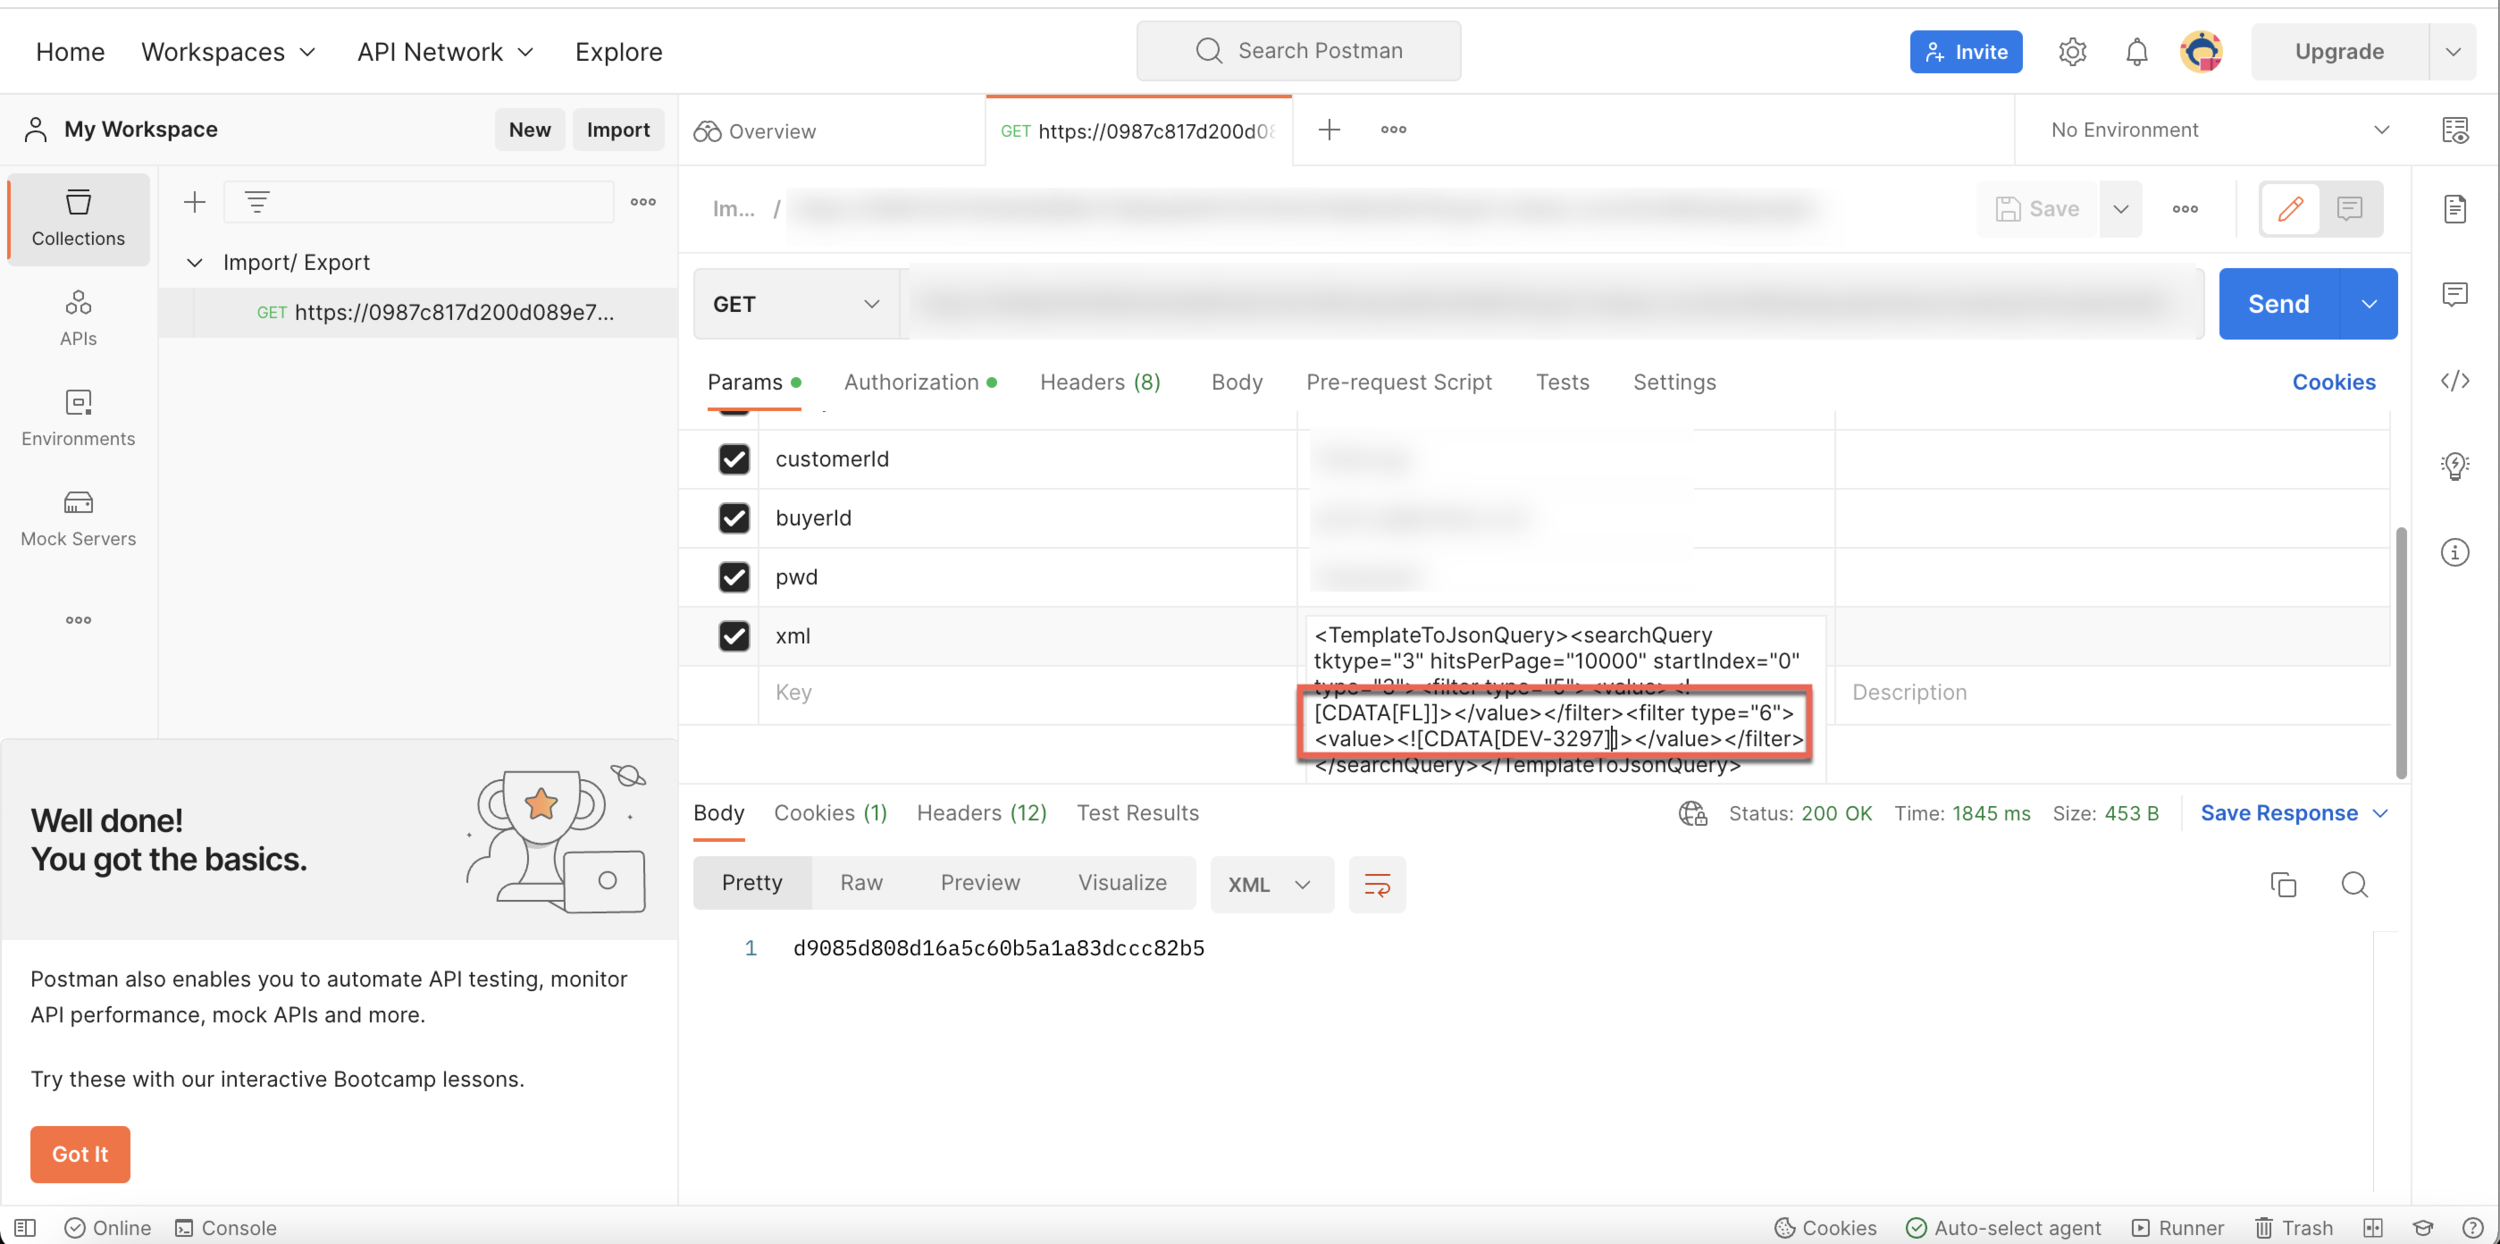Search within the response body
This screenshot has height=1244, width=2500.
[2354, 884]
